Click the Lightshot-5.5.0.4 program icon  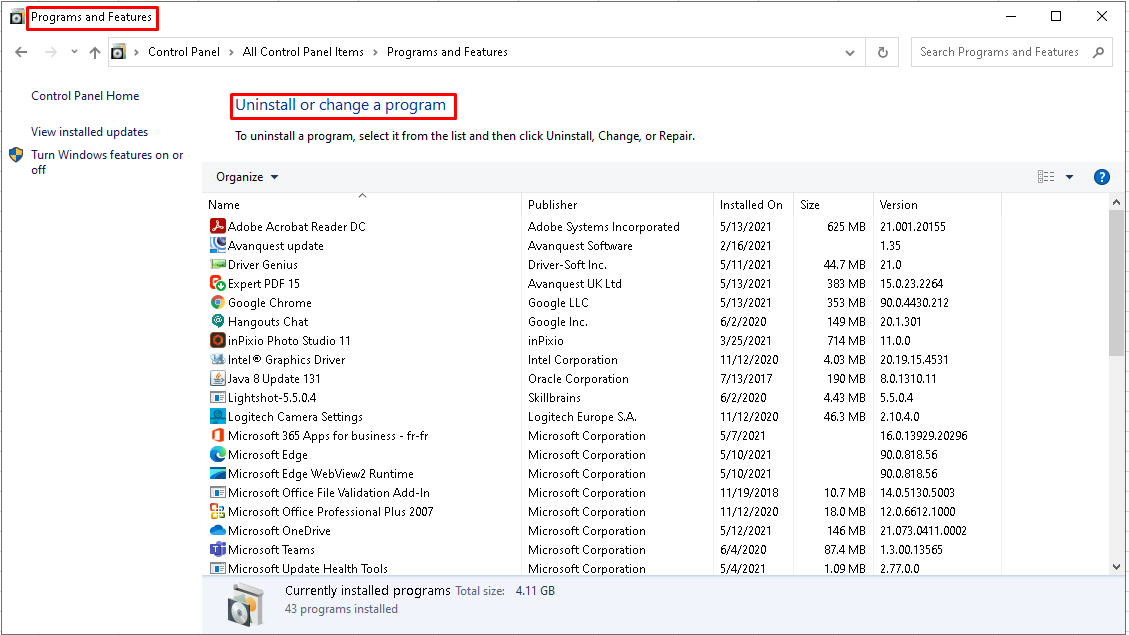point(217,397)
